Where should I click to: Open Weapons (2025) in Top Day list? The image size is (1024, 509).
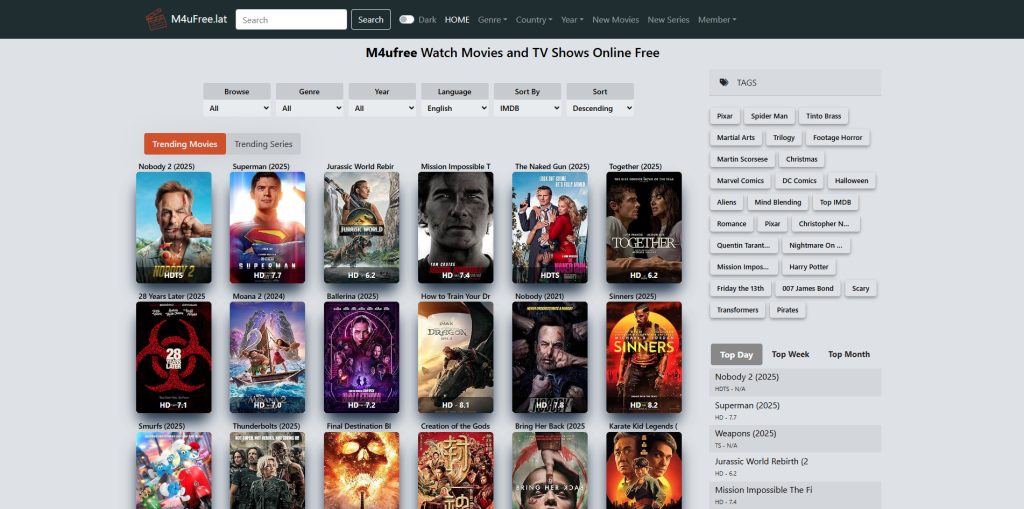[745, 434]
